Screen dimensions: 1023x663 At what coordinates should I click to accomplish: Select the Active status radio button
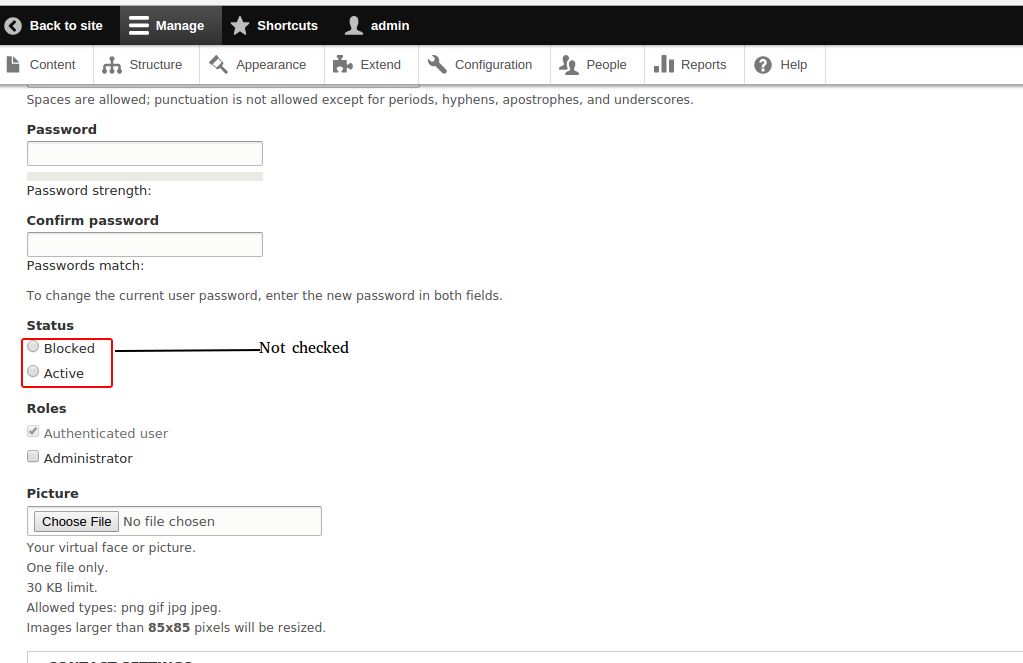33,371
